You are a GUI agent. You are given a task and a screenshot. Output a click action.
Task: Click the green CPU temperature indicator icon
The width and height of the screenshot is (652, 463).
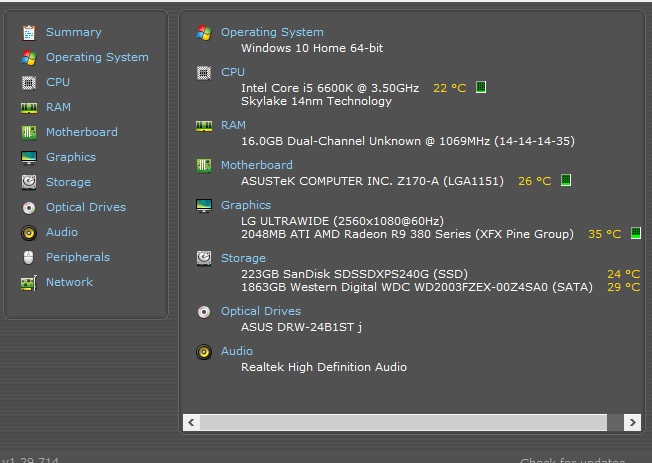(x=481, y=87)
